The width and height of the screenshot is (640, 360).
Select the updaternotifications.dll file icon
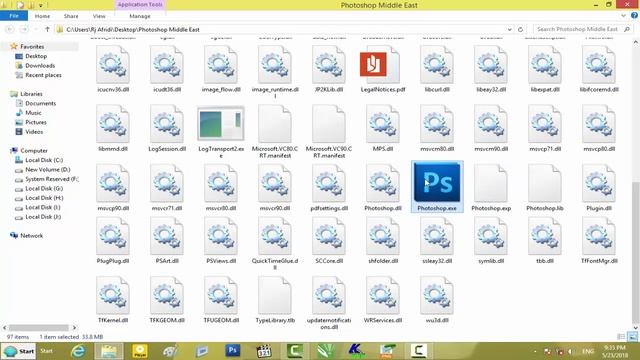tap(329, 295)
